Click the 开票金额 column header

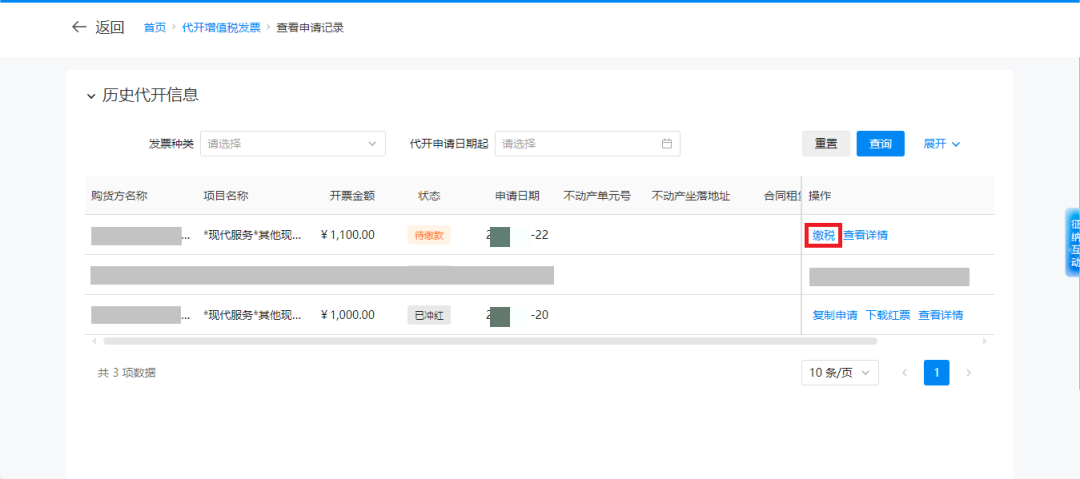(x=352, y=196)
